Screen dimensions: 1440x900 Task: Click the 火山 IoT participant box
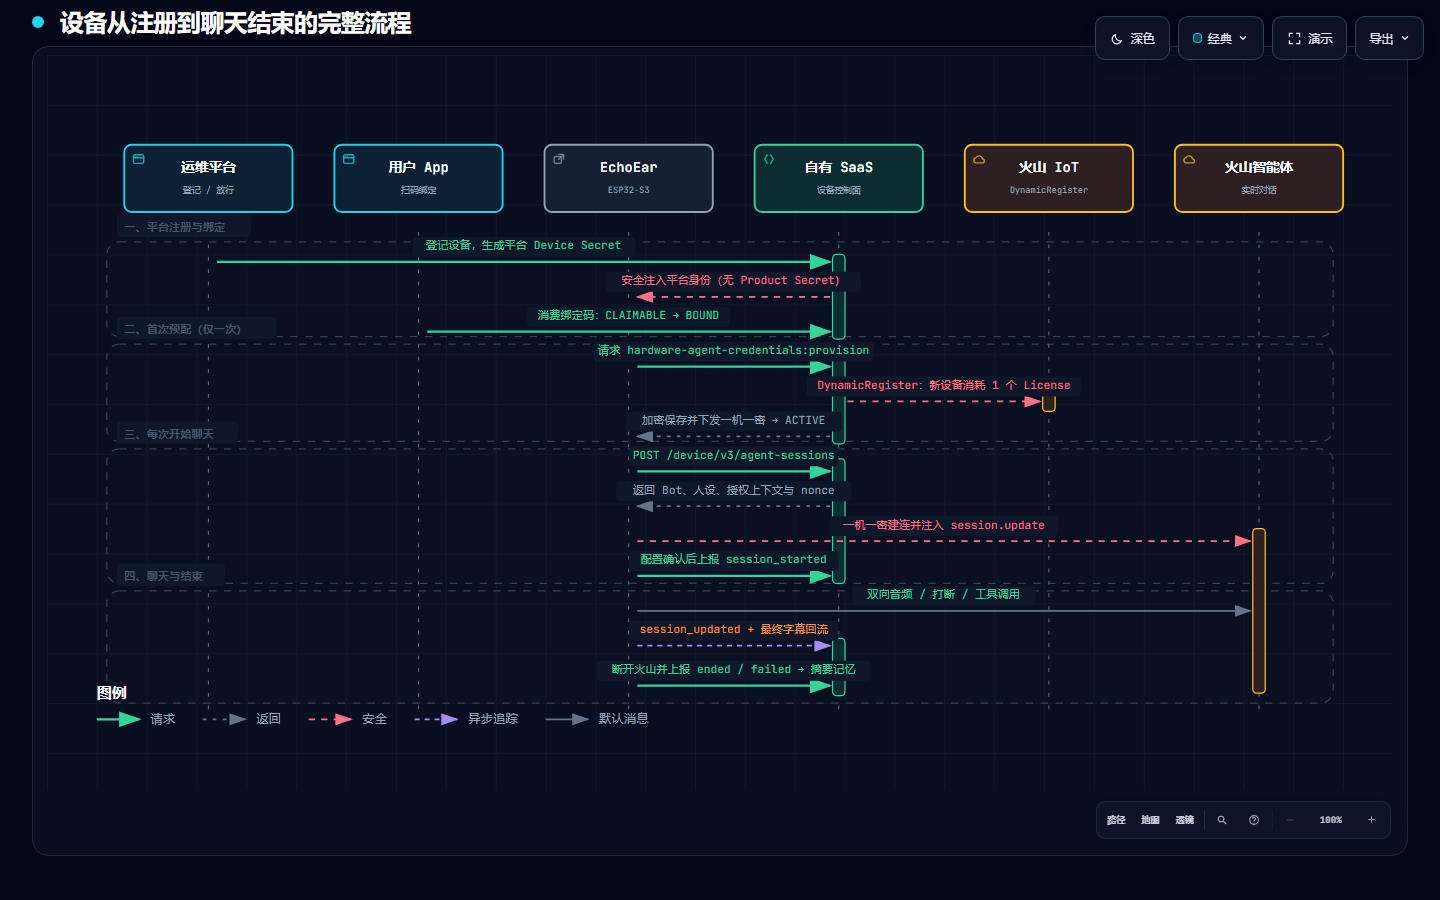point(1048,178)
